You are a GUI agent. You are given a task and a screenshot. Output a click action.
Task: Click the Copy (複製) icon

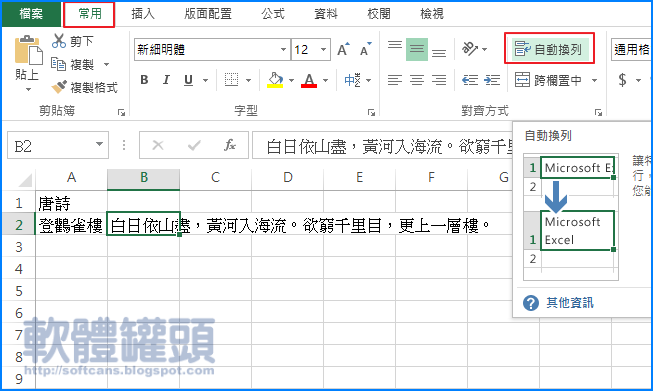[x=58, y=64]
